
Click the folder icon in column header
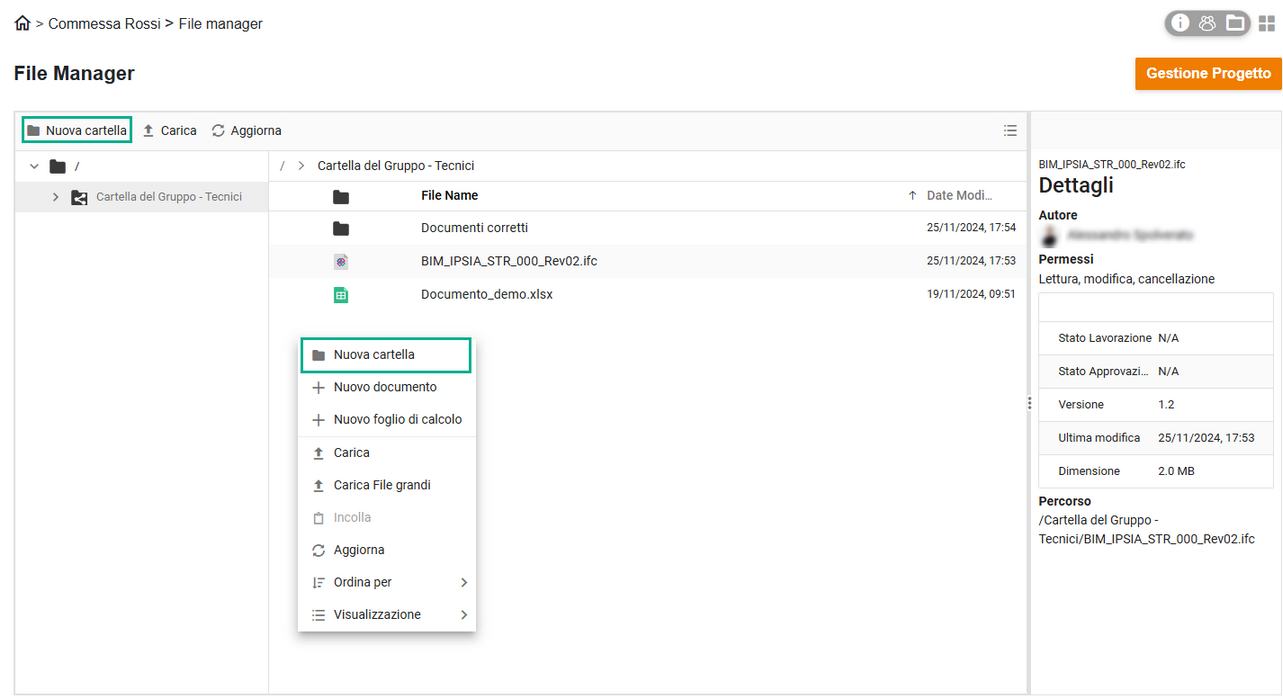click(x=341, y=196)
